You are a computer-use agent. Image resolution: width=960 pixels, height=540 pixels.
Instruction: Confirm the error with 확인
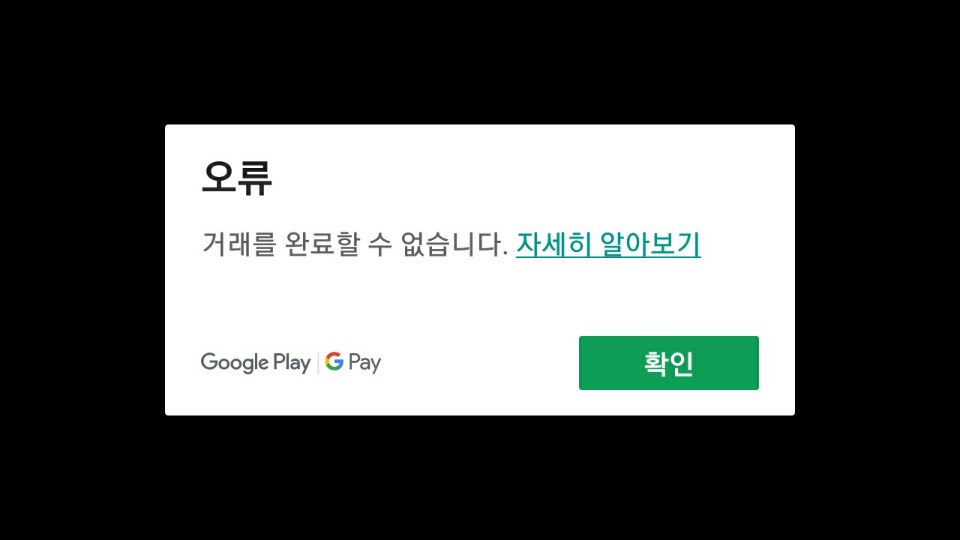[669, 362]
